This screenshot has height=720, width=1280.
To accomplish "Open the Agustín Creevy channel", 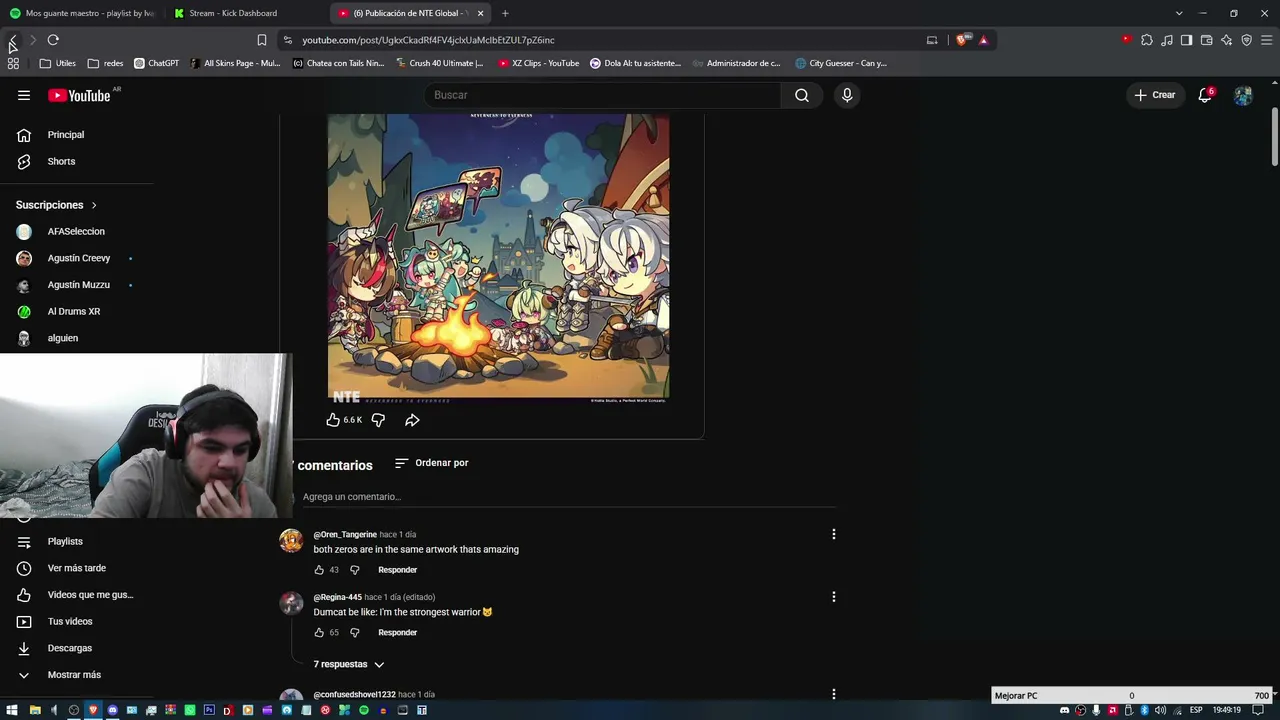I will 79,258.
